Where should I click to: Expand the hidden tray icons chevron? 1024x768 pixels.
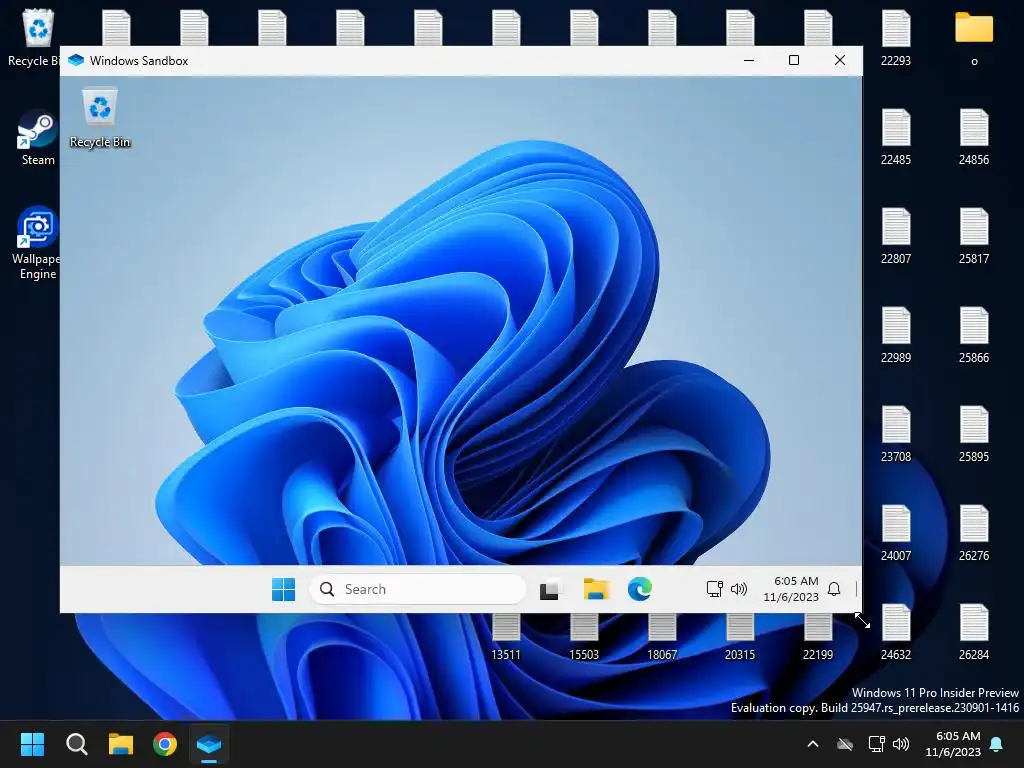813,744
